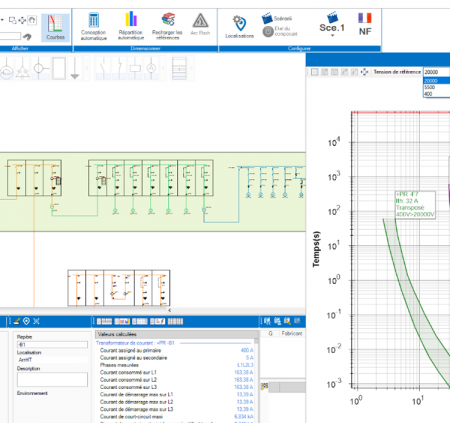Open the Arc Flash warning tool
Image resolution: width=450 pixels, height=423 pixels.
[200, 24]
